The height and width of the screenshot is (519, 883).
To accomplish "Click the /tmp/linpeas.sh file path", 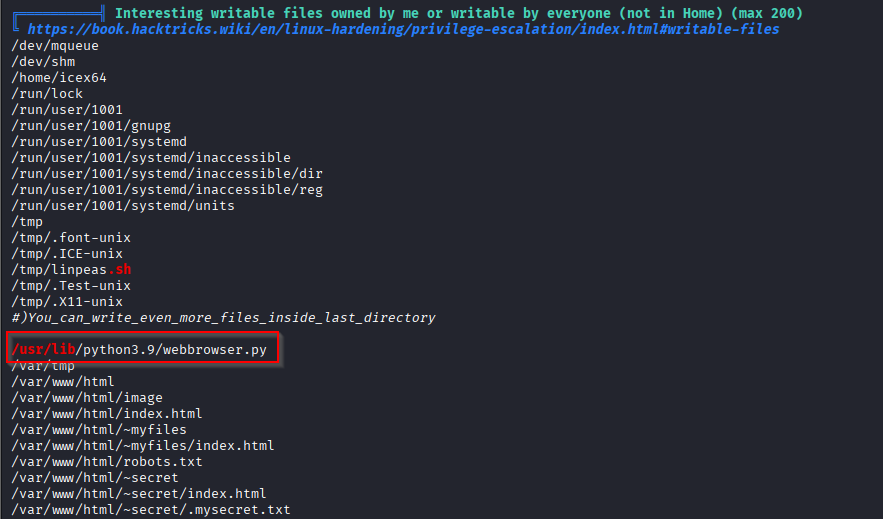I will 71,270.
